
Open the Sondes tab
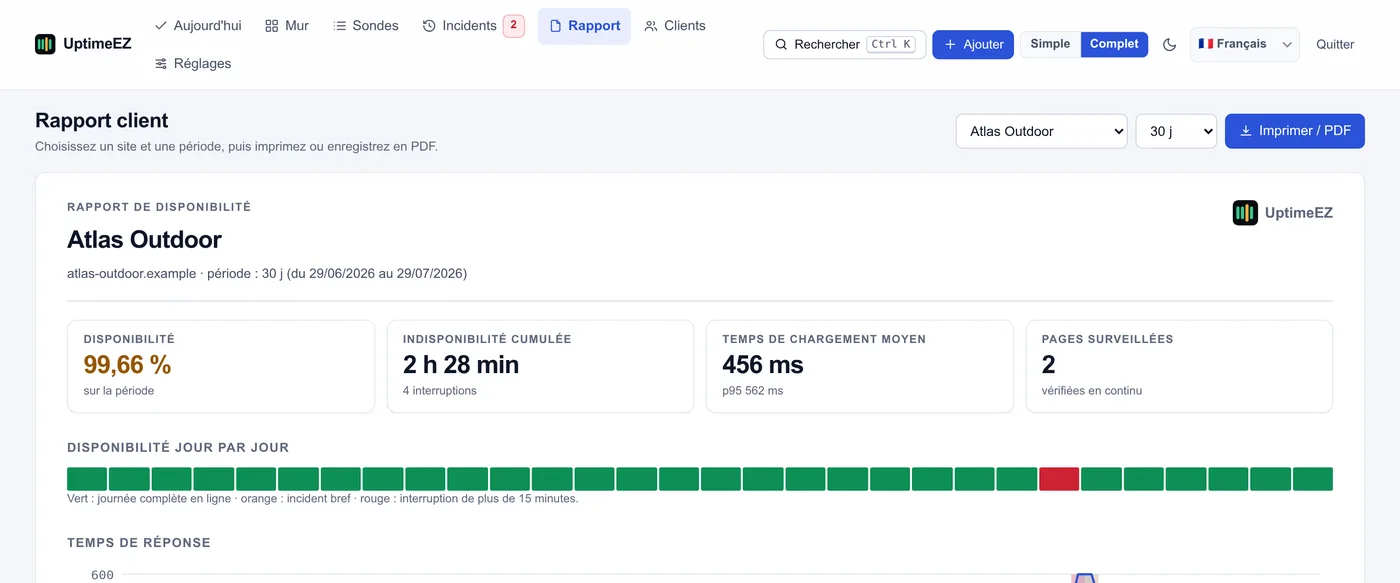pyautogui.click(x=366, y=26)
